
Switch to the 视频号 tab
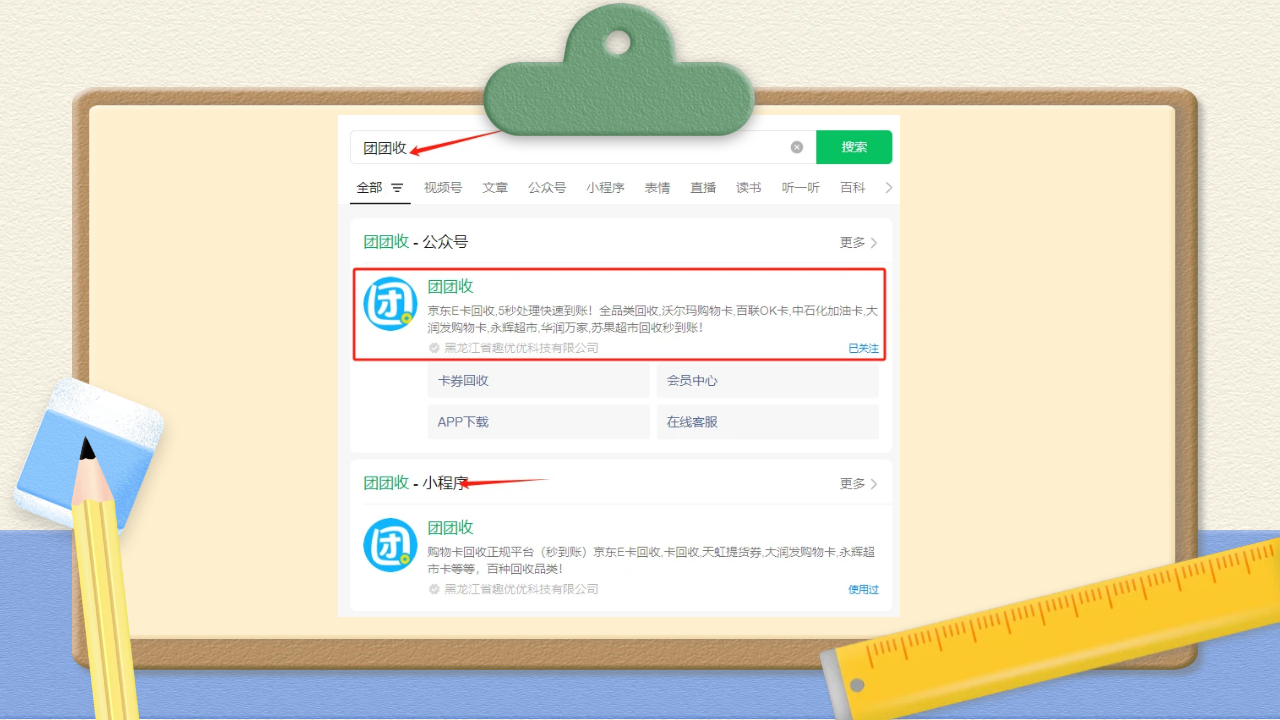[443, 188]
